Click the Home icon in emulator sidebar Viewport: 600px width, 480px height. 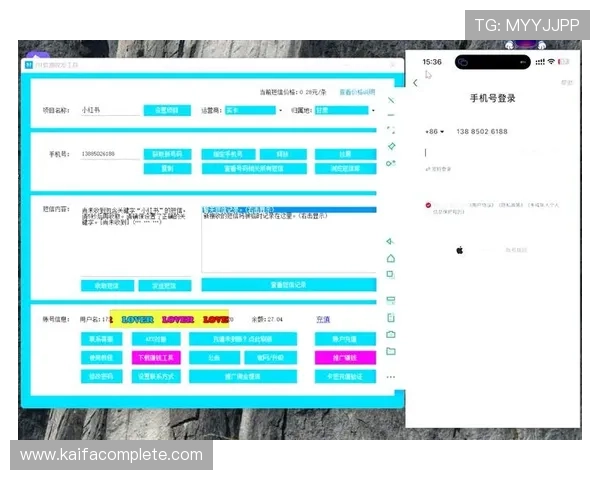(391, 258)
